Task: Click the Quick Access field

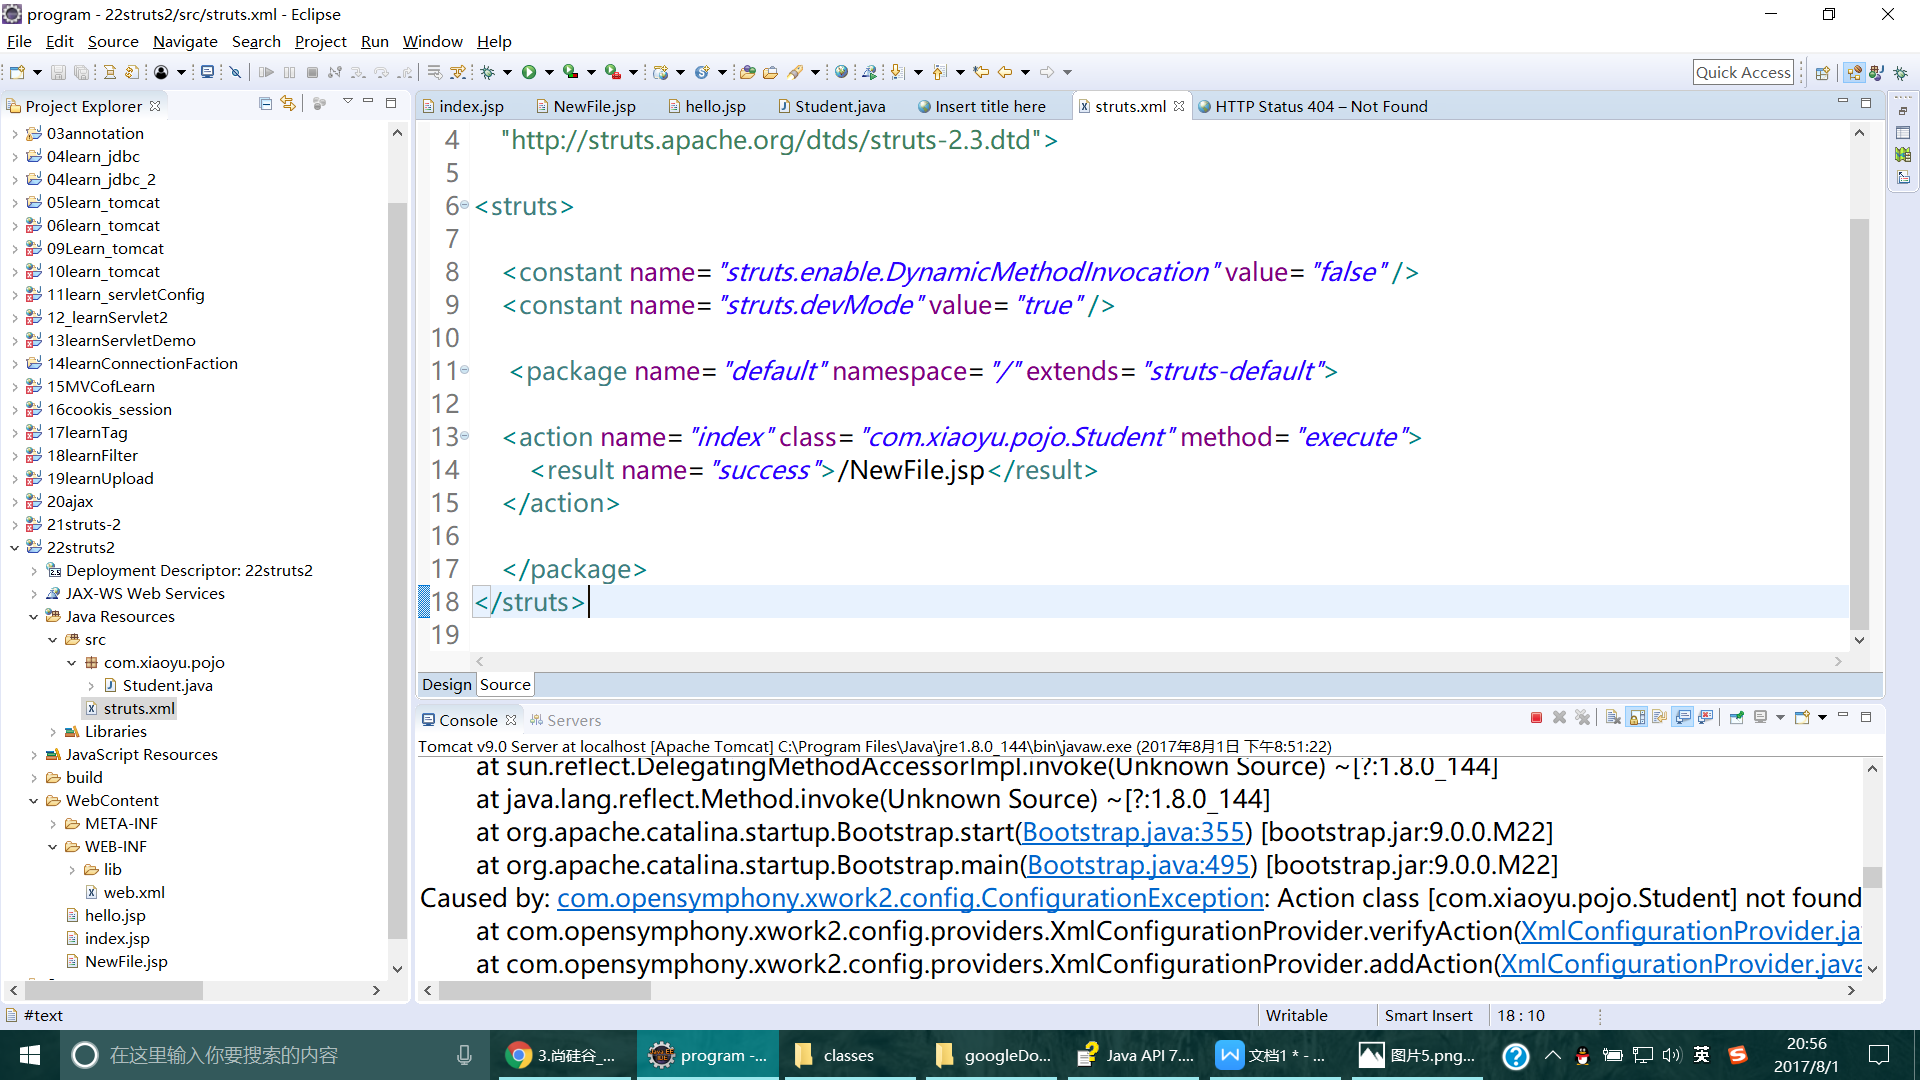Action: 1743,72
